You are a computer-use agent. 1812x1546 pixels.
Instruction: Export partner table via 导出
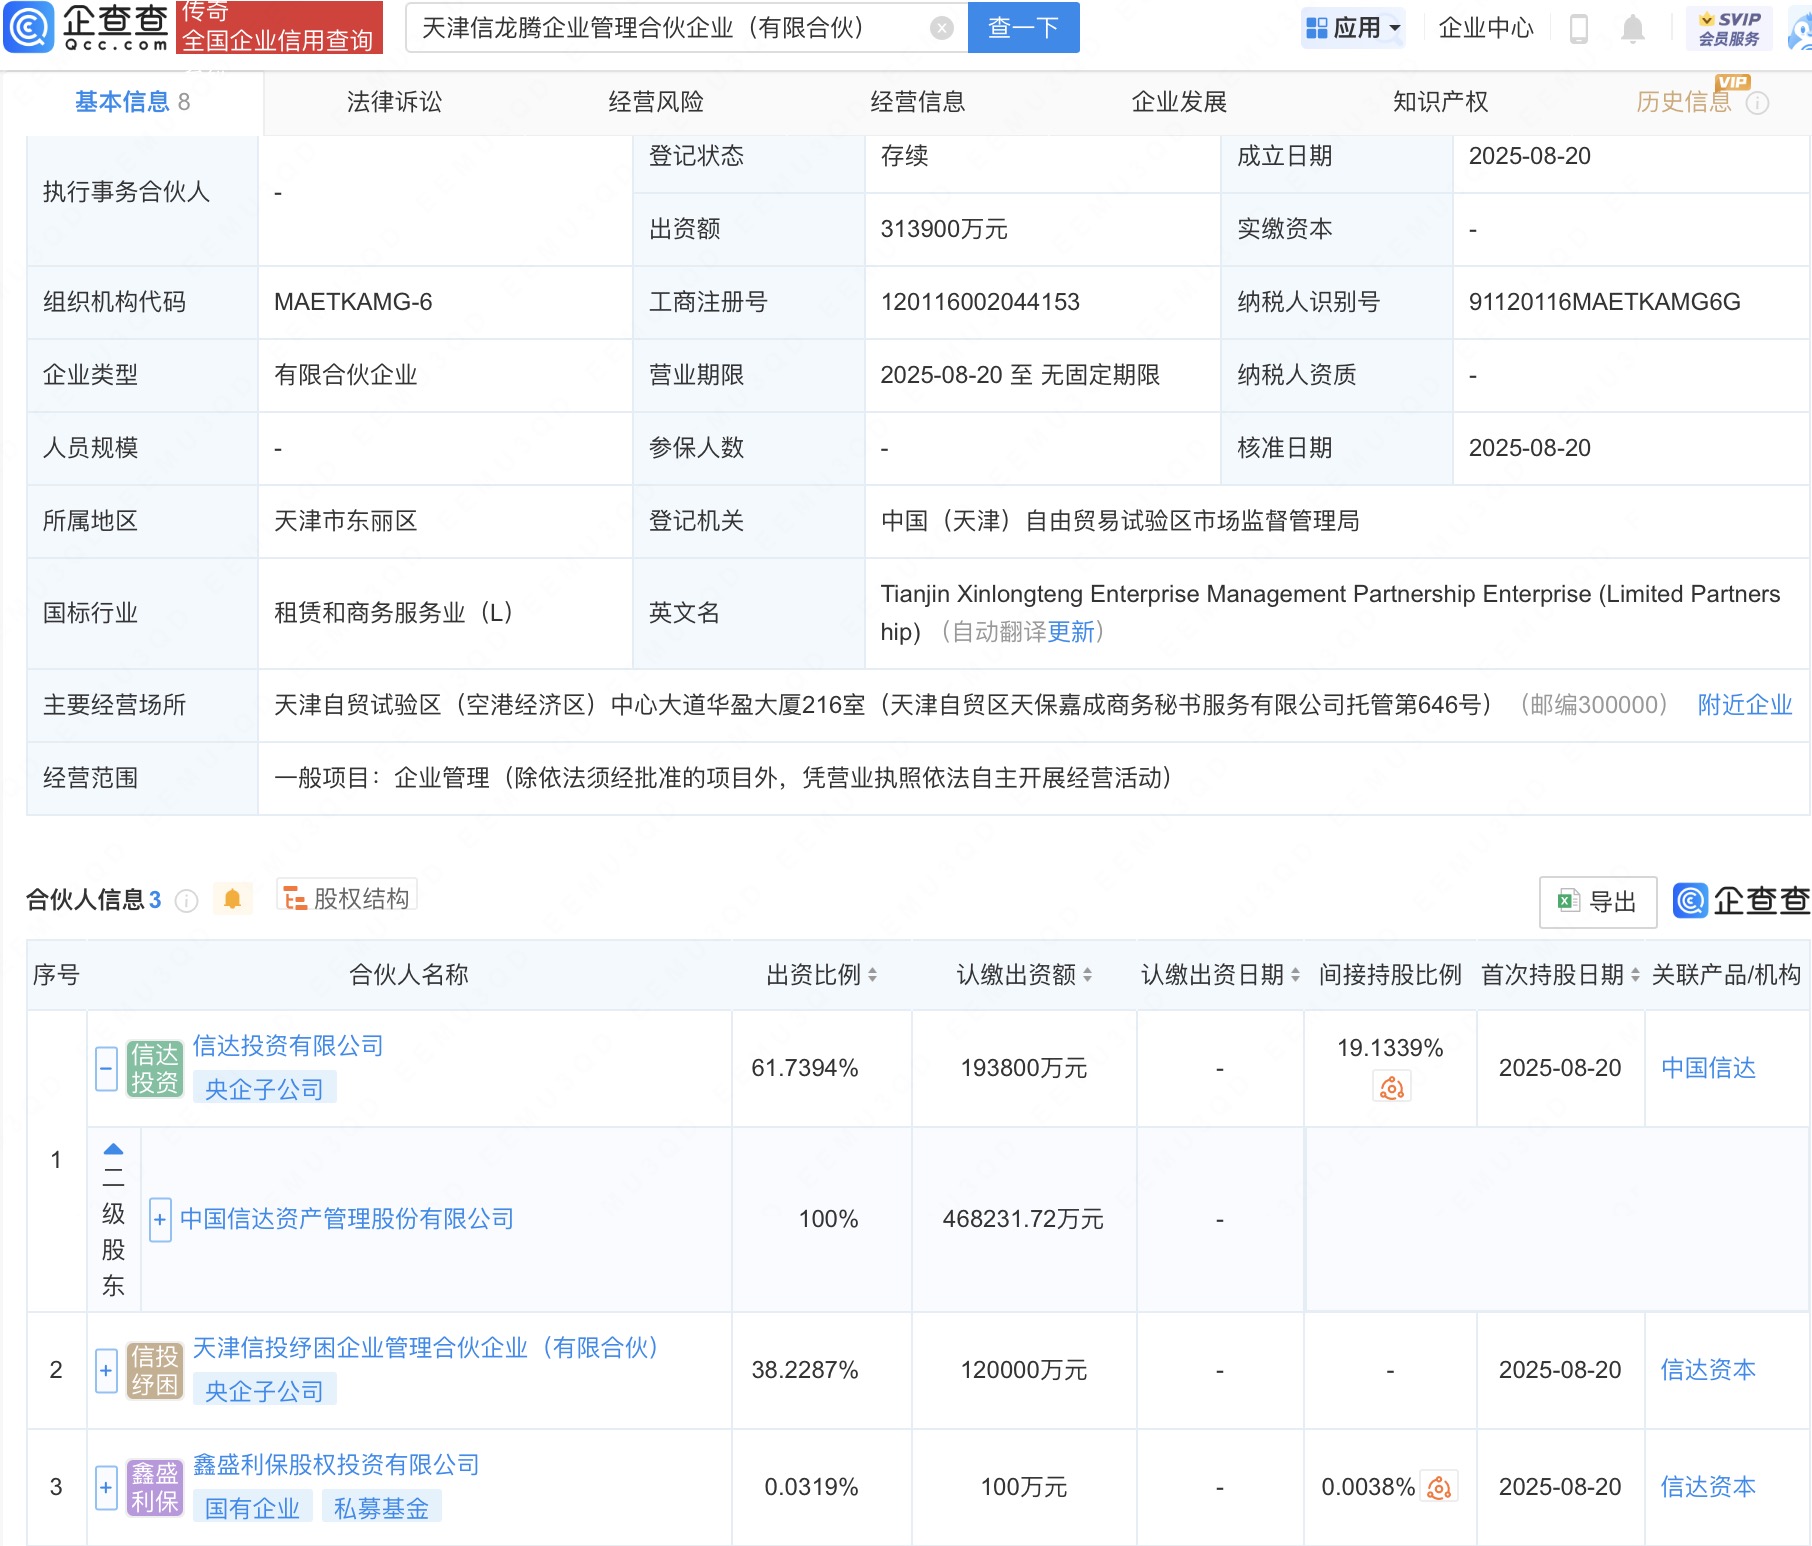click(1597, 902)
